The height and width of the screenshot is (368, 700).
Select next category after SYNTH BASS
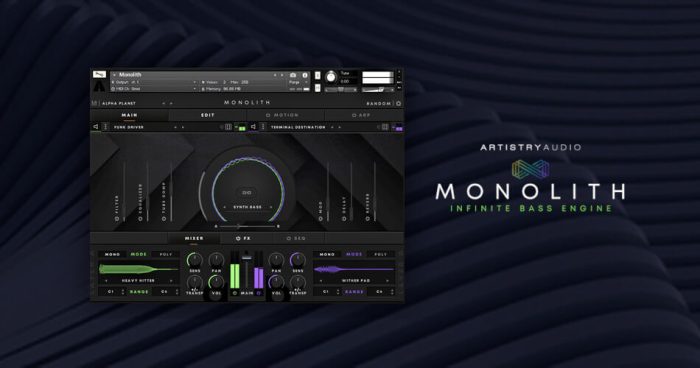point(270,207)
